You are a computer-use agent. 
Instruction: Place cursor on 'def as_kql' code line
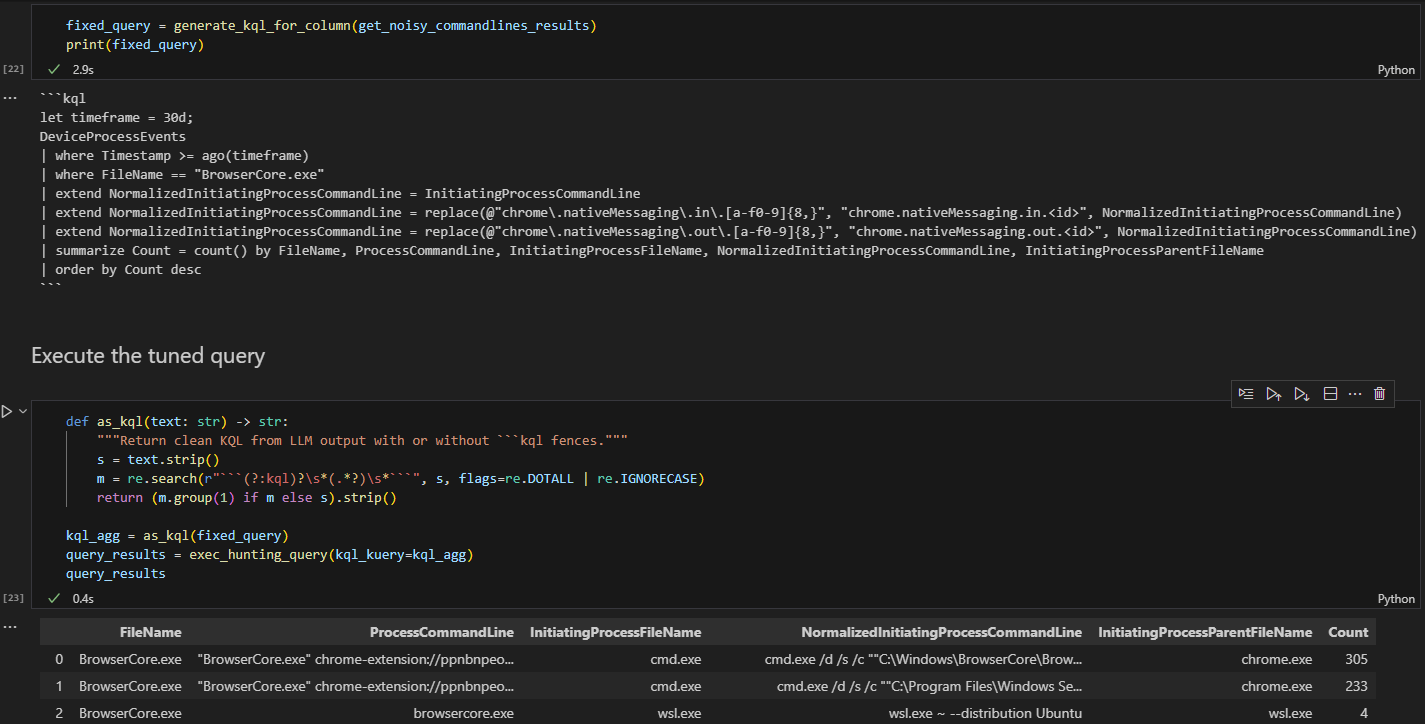[x=177, y=421]
